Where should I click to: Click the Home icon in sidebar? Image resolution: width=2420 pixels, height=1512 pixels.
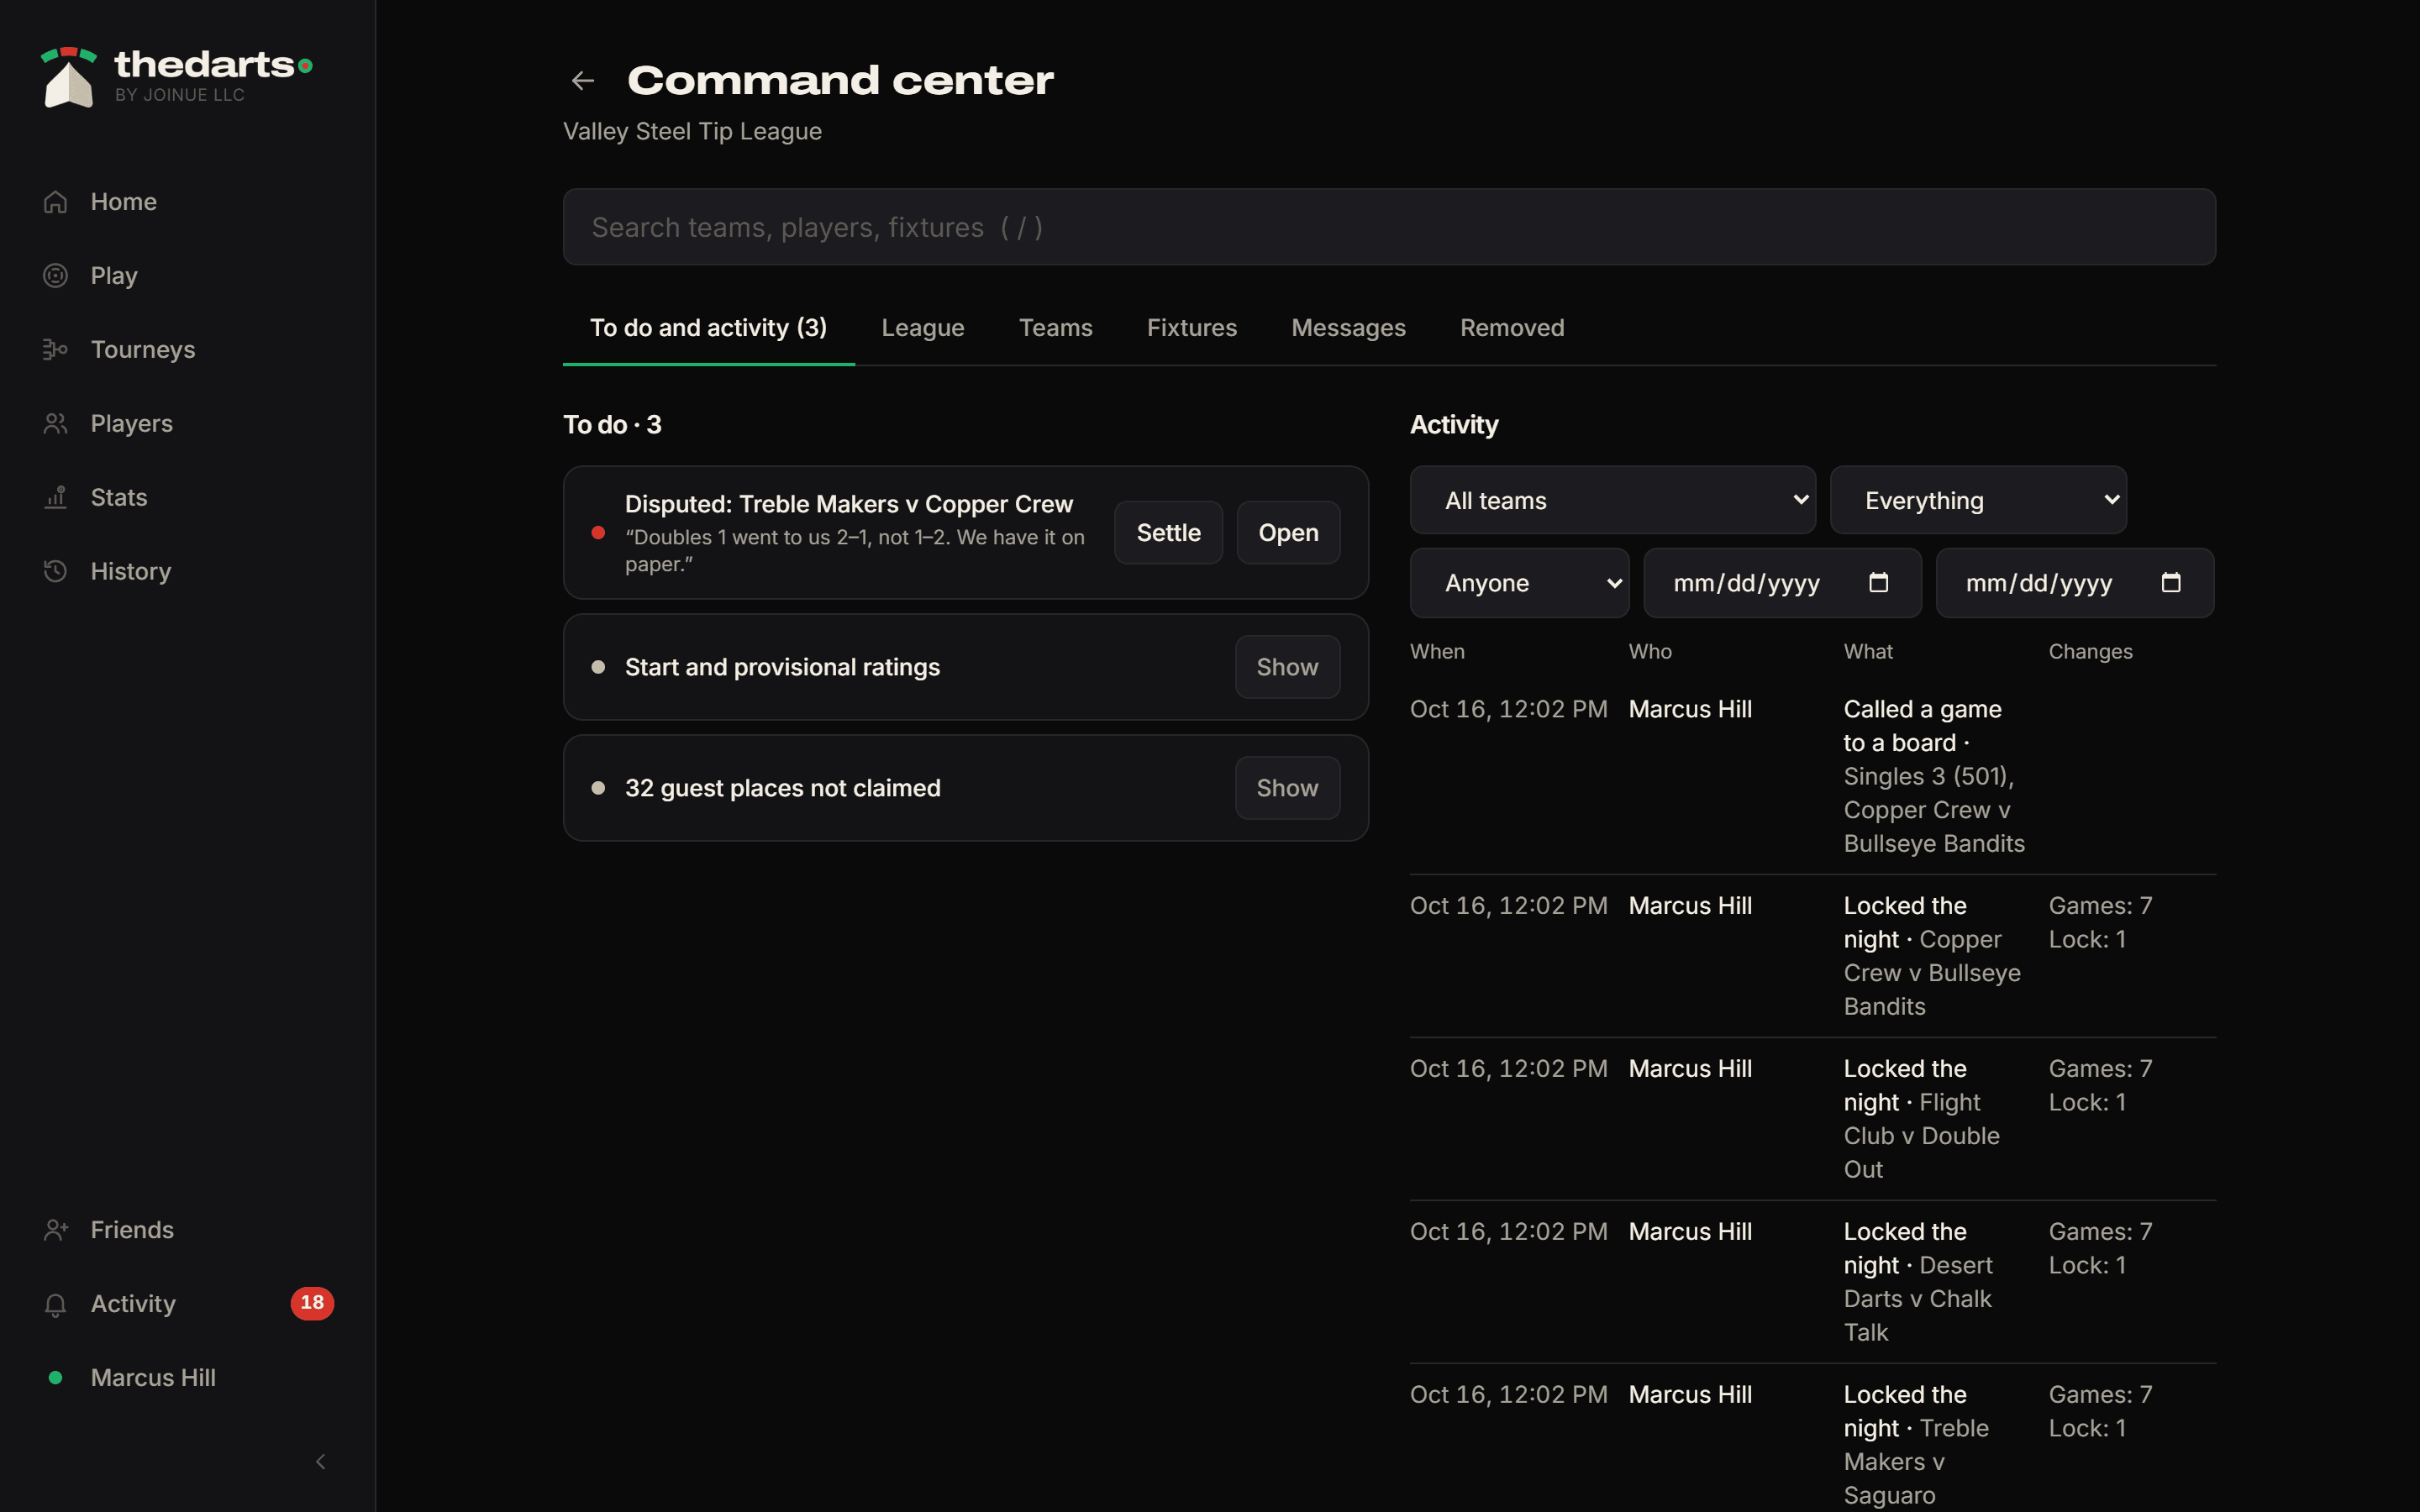pyautogui.click(x=56, y=202)
